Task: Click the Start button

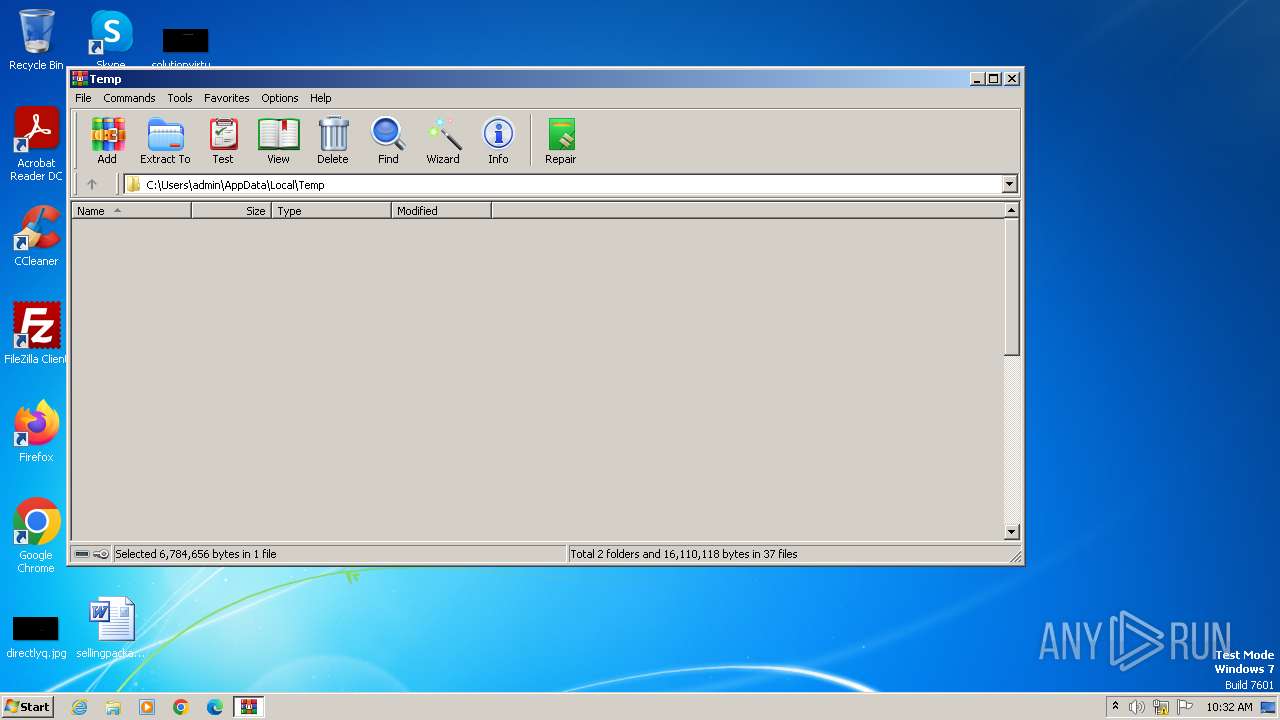Action: click(27, 707)
